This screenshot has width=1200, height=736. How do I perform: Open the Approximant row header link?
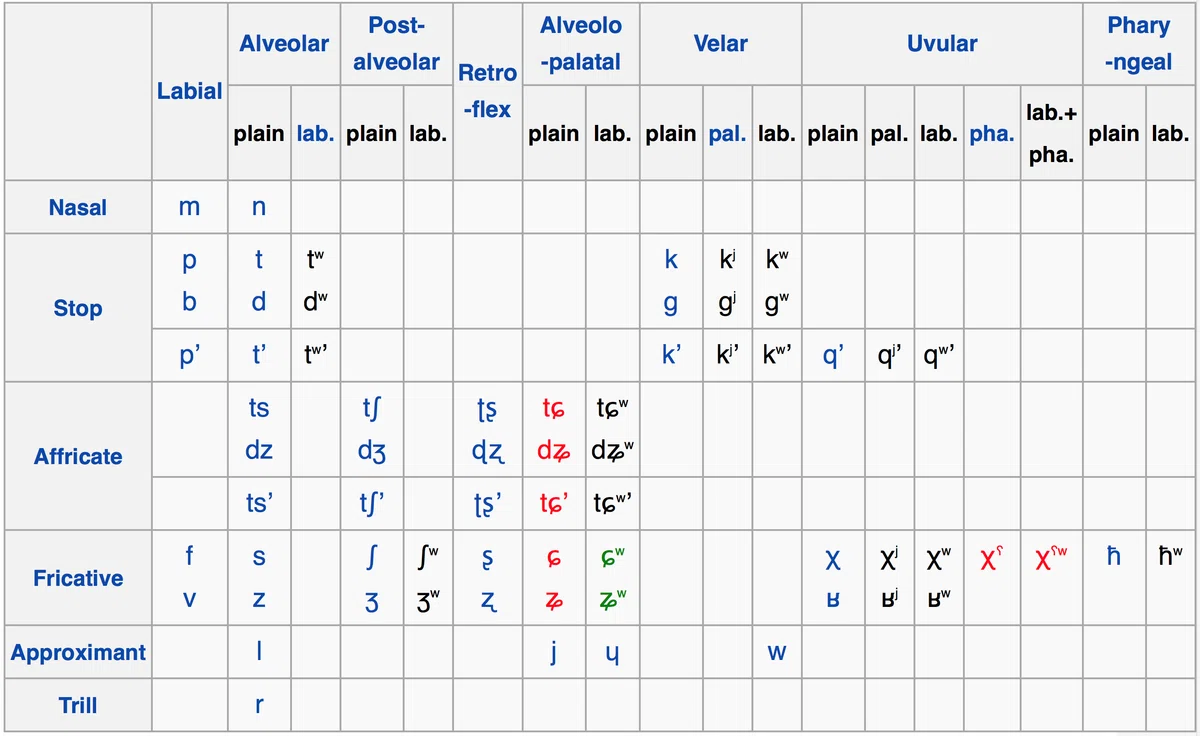tap(78, 653)
